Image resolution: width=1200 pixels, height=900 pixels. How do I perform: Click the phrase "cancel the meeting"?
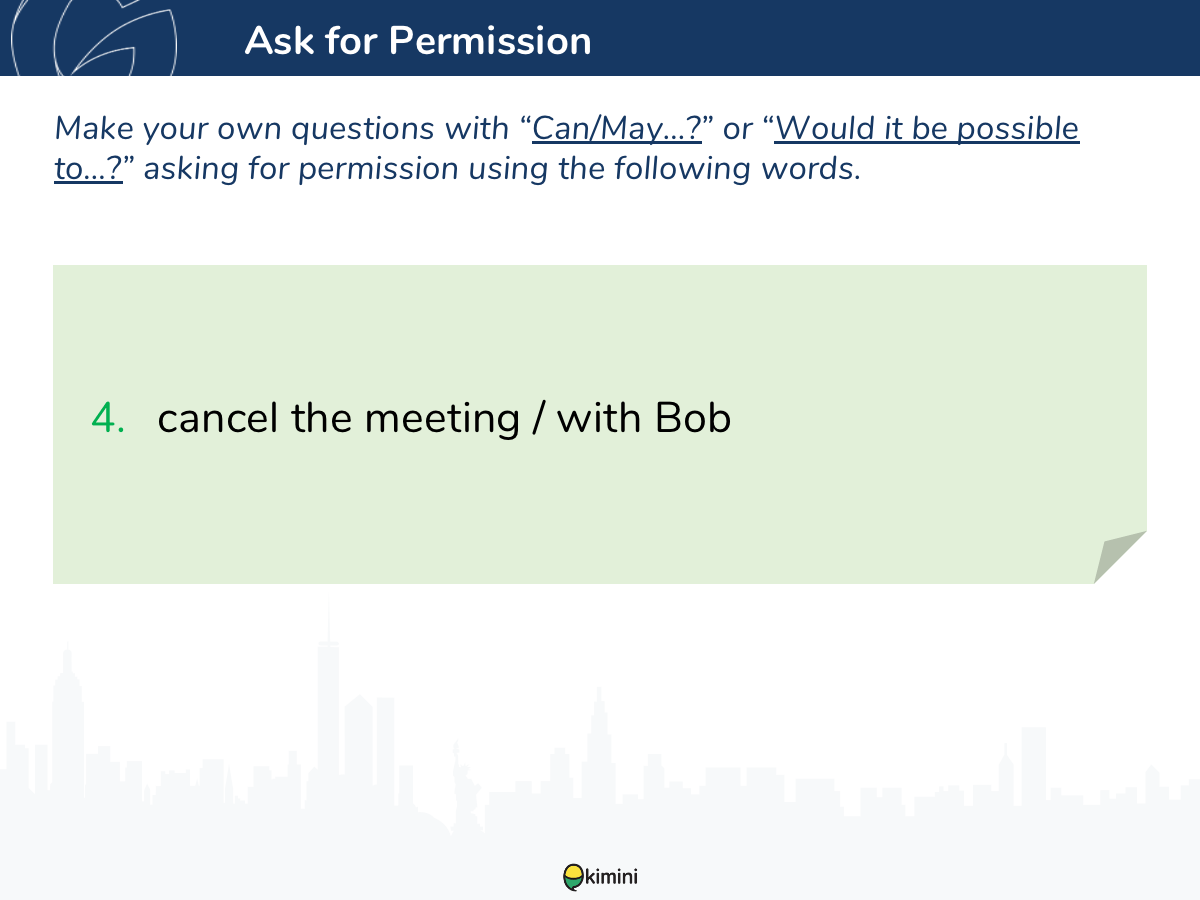click(x=338, y=418)
